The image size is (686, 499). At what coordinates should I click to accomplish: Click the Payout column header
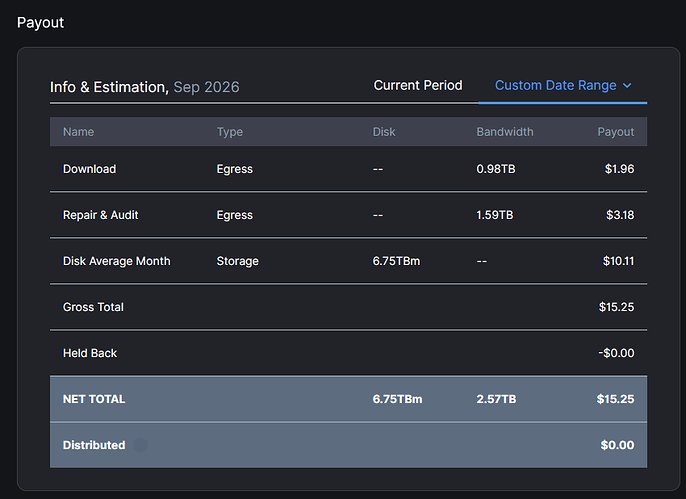click(616, 132)
